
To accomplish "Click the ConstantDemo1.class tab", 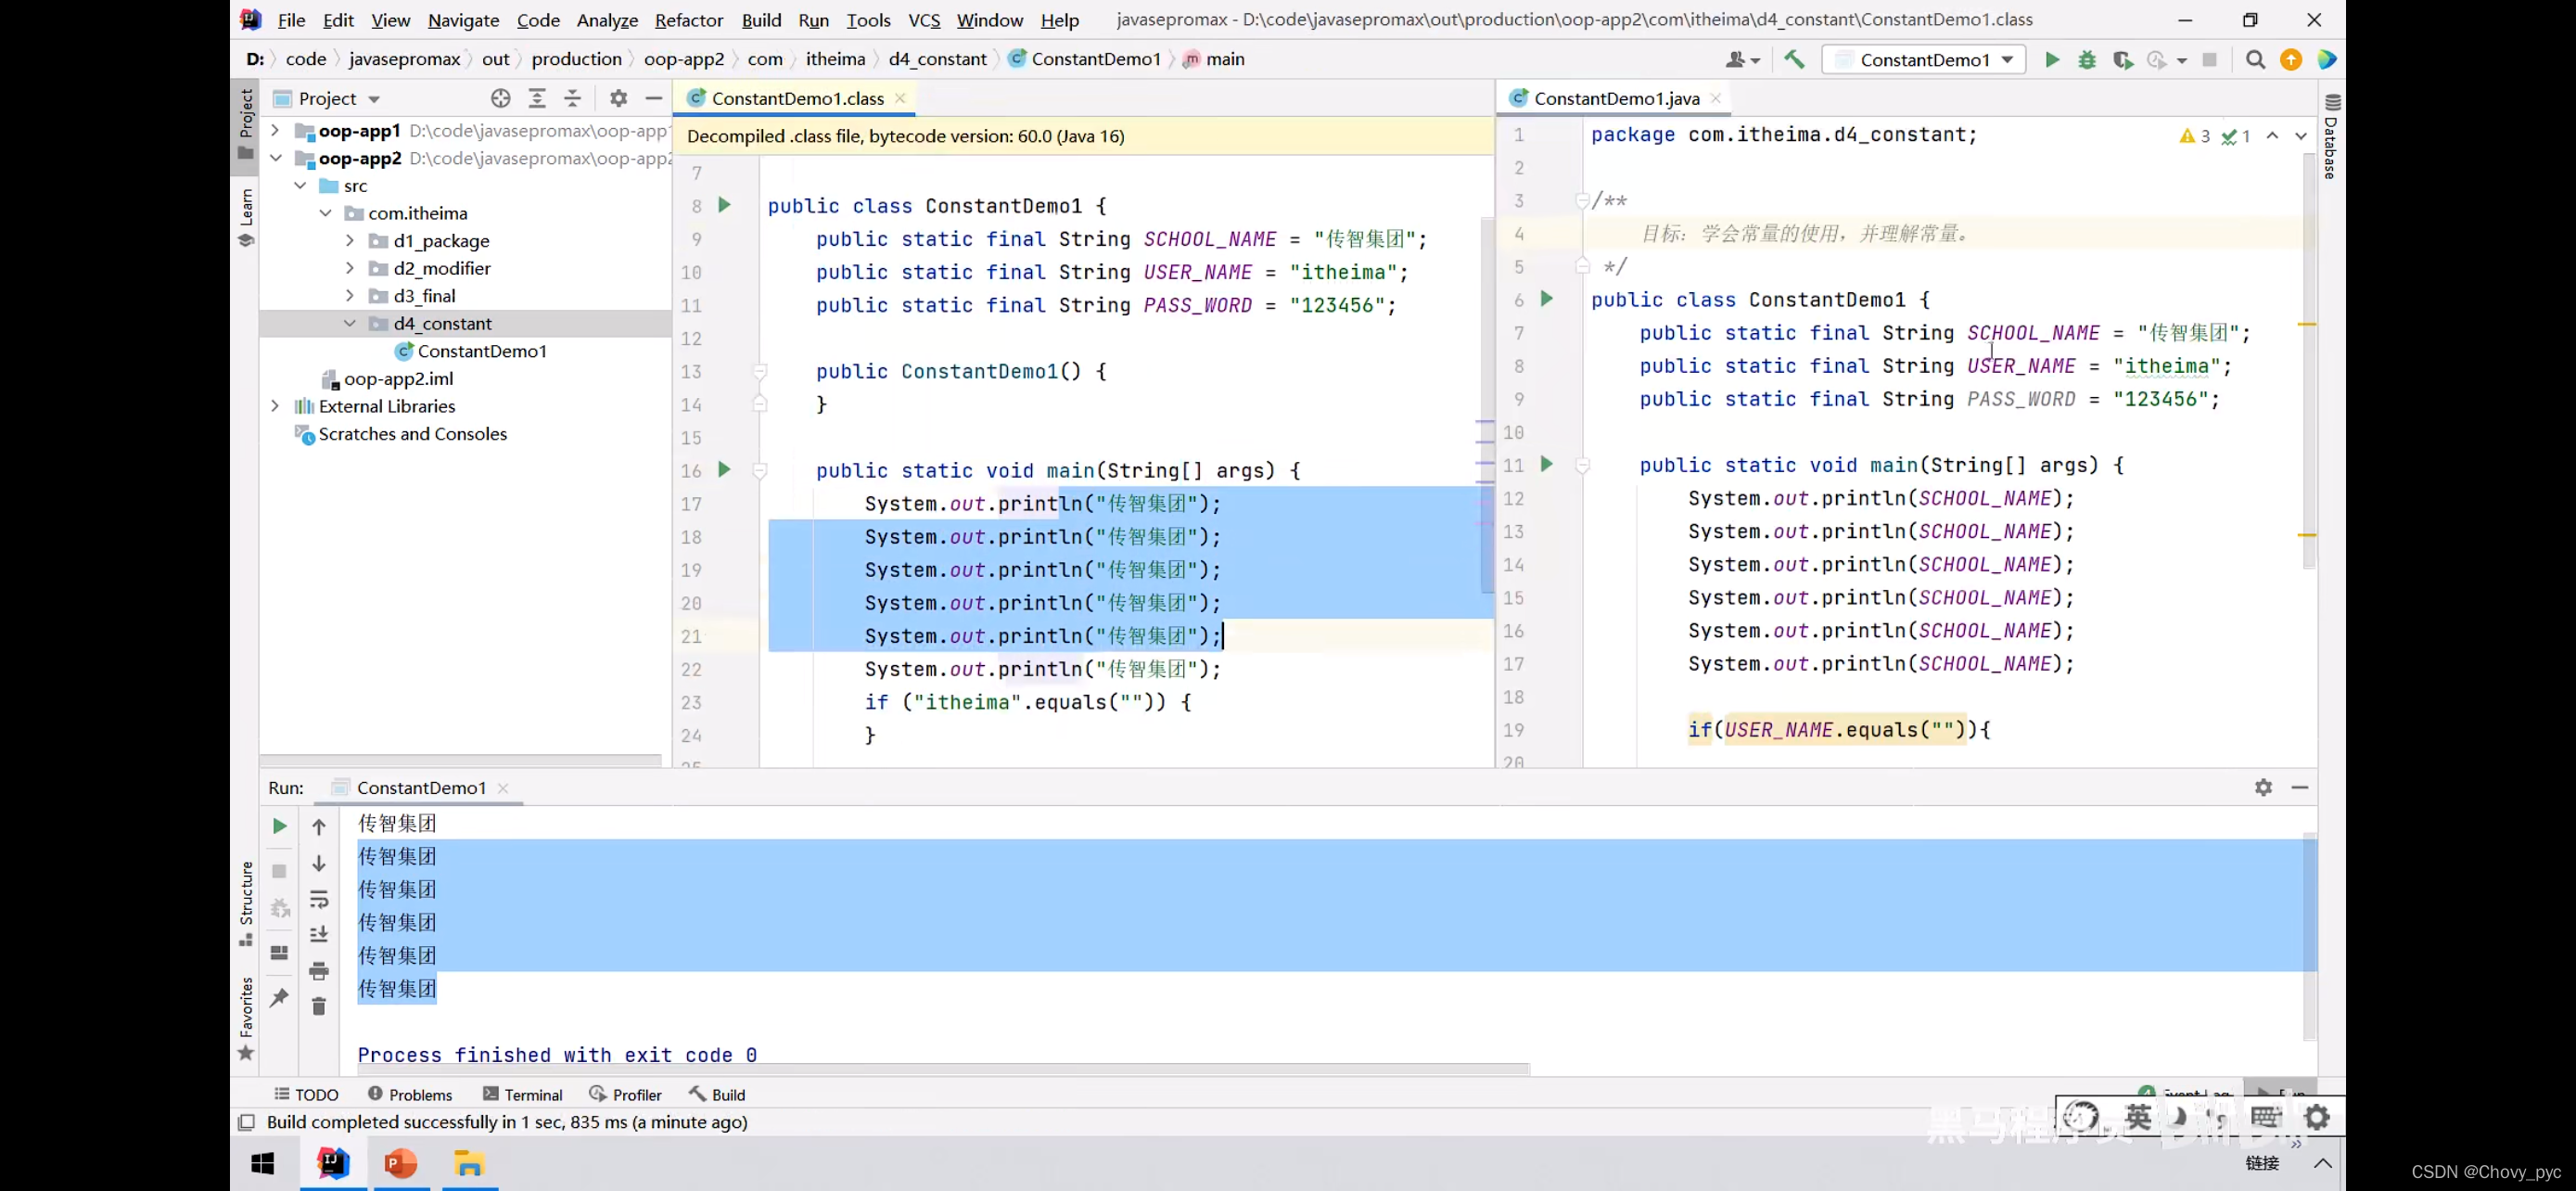I will tap(797, 98).
